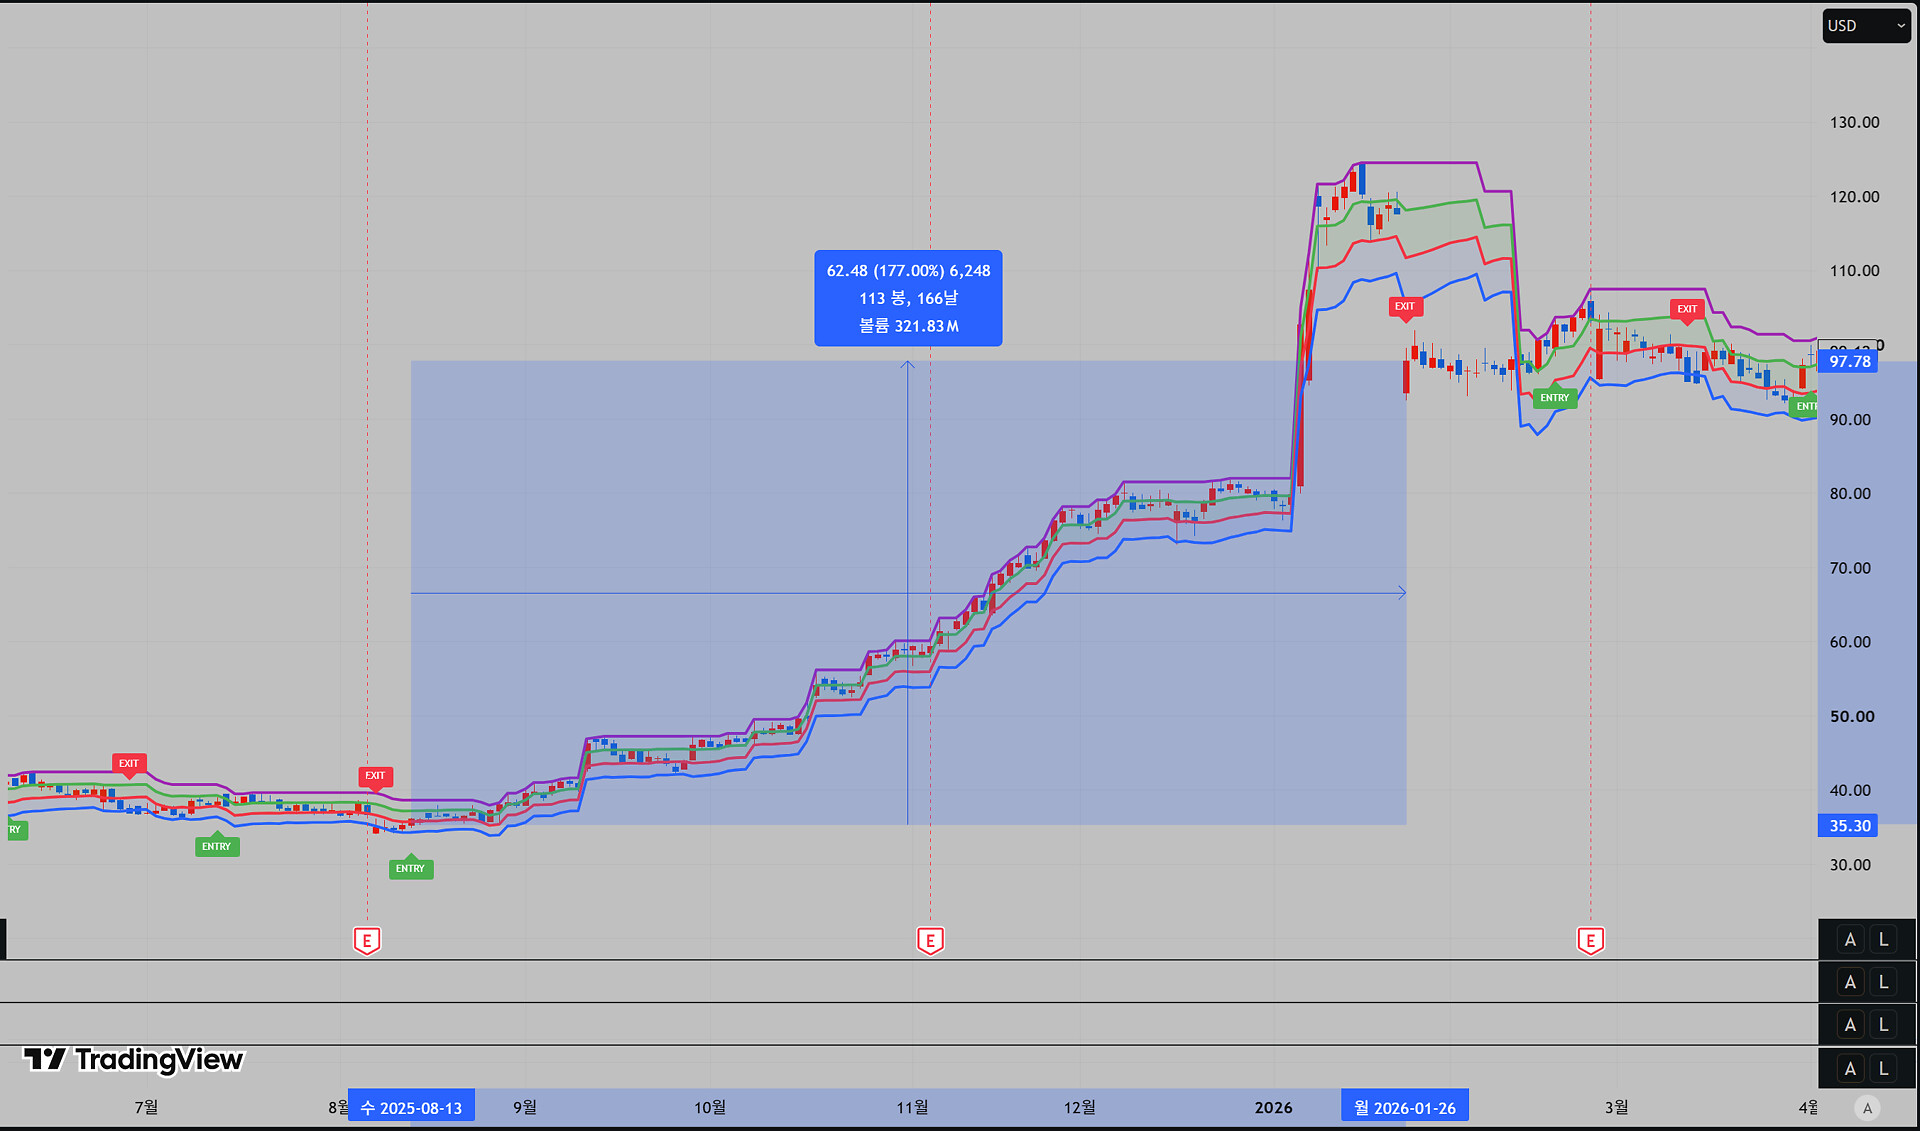Click the earnings E marker at 11월
This screenshot has width=1920, height=1131.
coord(930,940)
